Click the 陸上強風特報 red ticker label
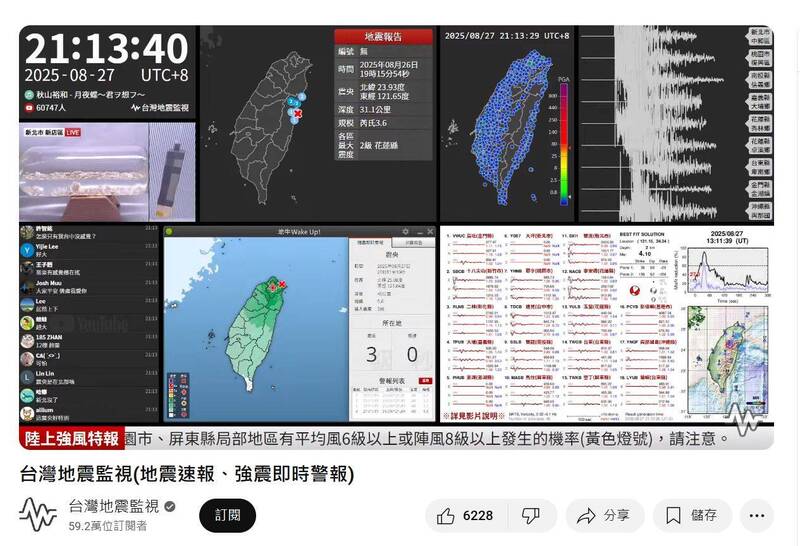The image size is (800, 546). [x=89, y=438]
